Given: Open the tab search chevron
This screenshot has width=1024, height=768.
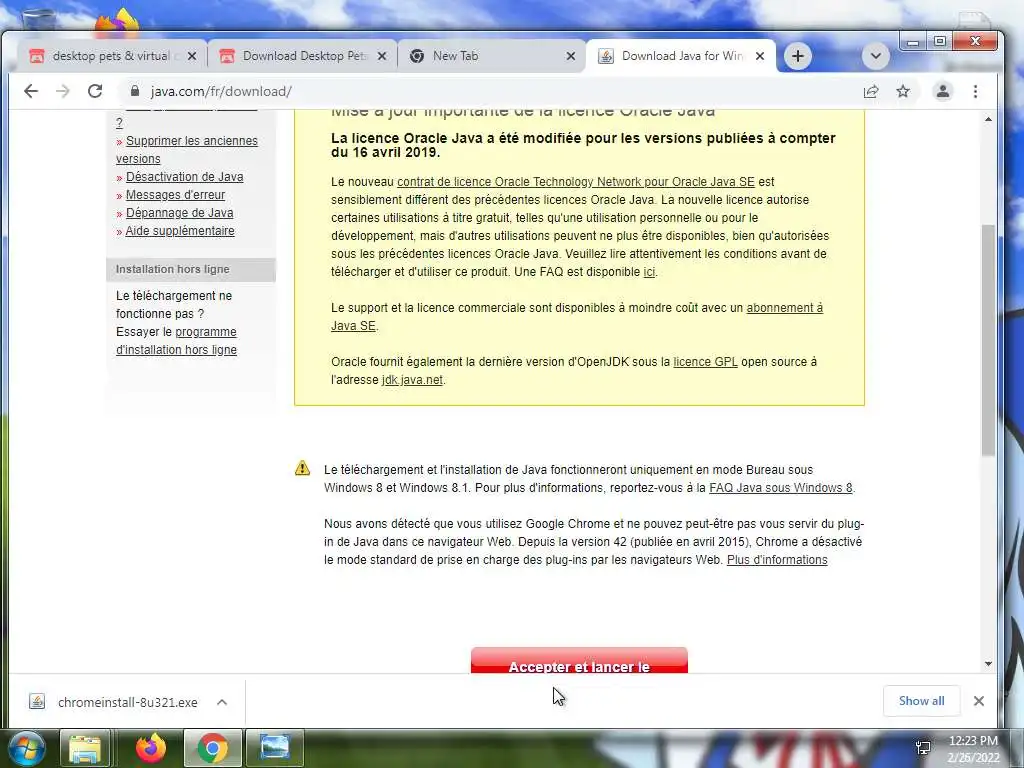Looking at the screenshot, I should point(876,56).
